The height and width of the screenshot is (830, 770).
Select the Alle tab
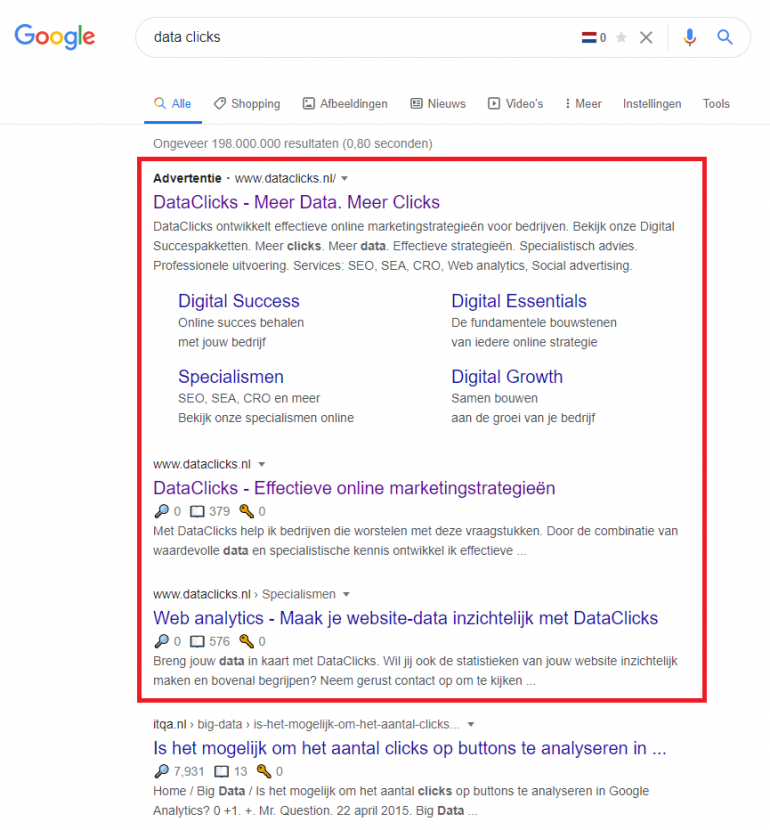(x=173, y=104)
